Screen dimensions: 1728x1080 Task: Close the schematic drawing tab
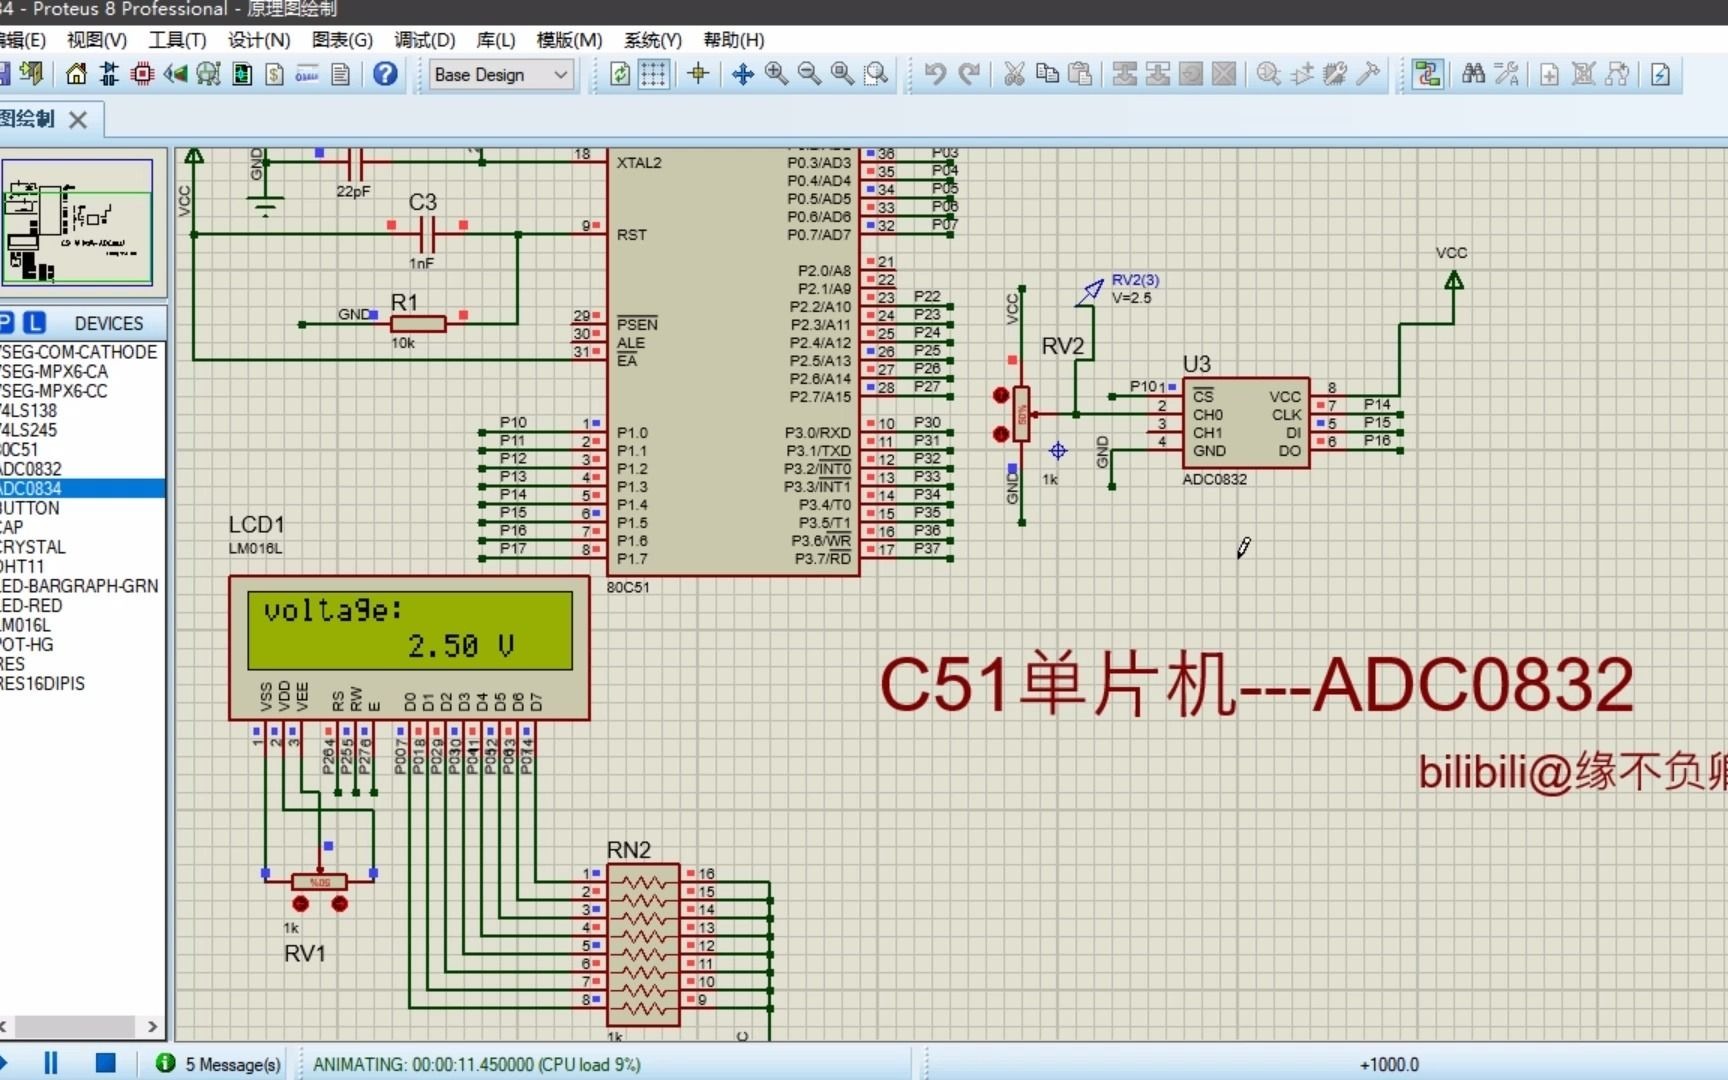(x=78, y=120)
